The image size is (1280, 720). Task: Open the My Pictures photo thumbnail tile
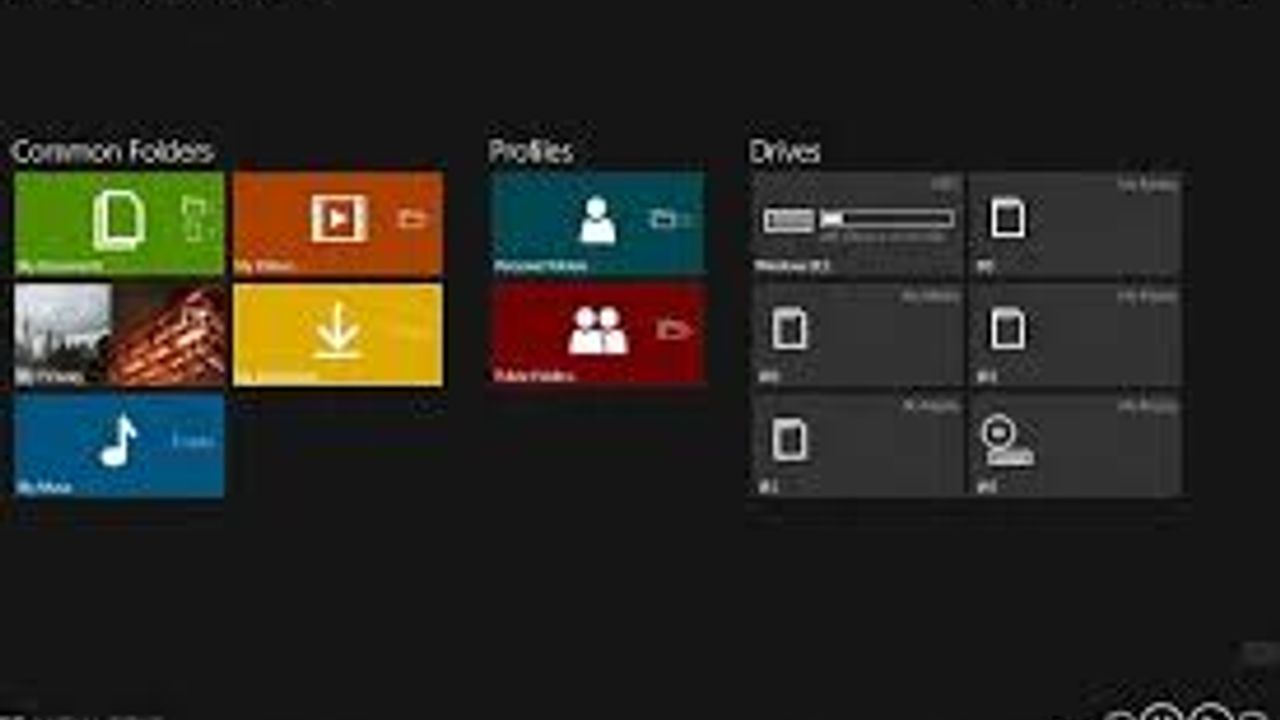tap(119, 335)
